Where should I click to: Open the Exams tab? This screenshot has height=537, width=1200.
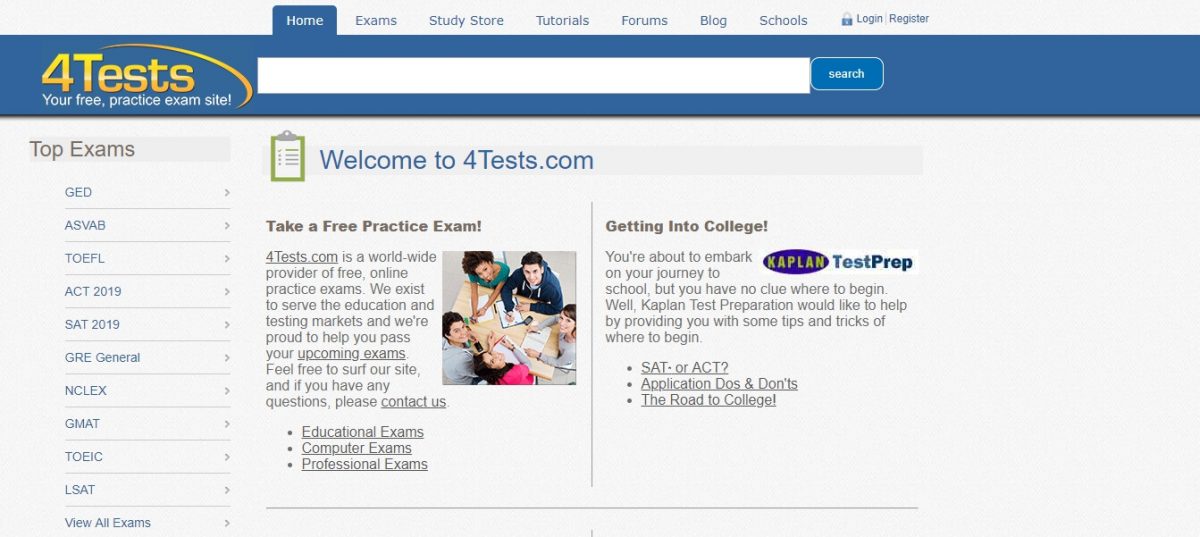point(376,20)
